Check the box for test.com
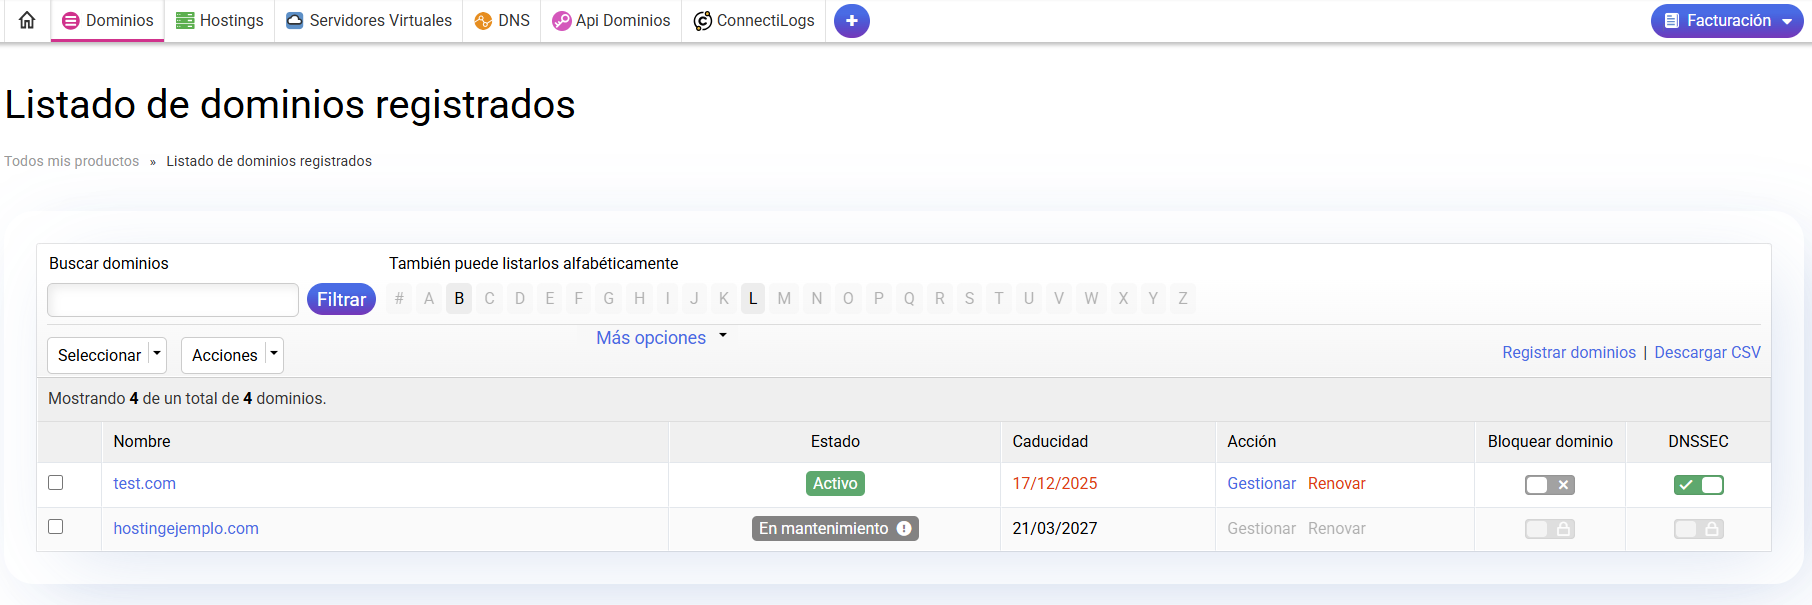1812x605 pixels. (56, 483)
